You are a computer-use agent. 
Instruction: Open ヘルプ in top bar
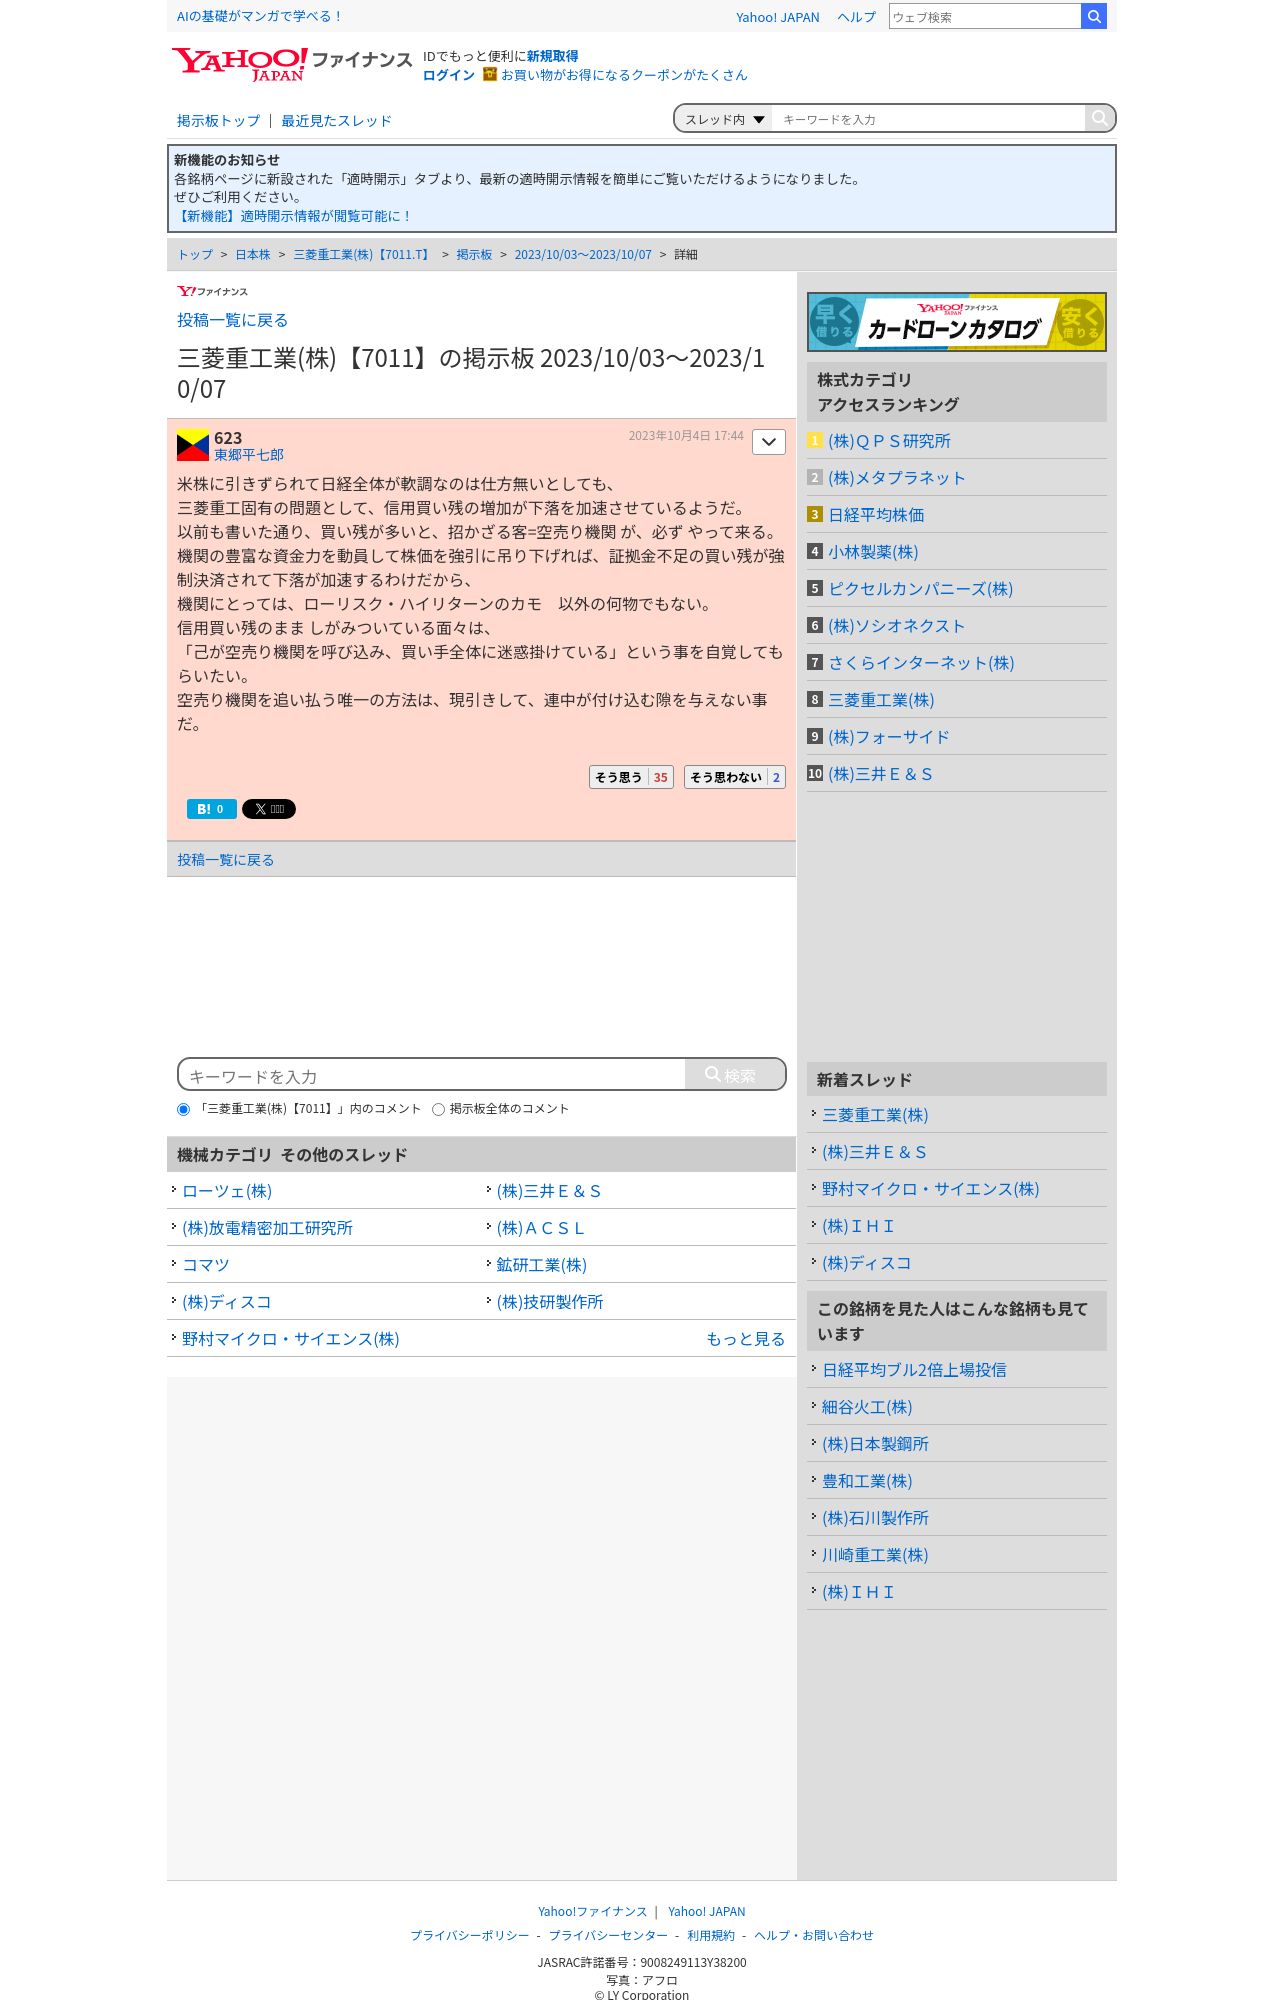(x=856, y=17)
